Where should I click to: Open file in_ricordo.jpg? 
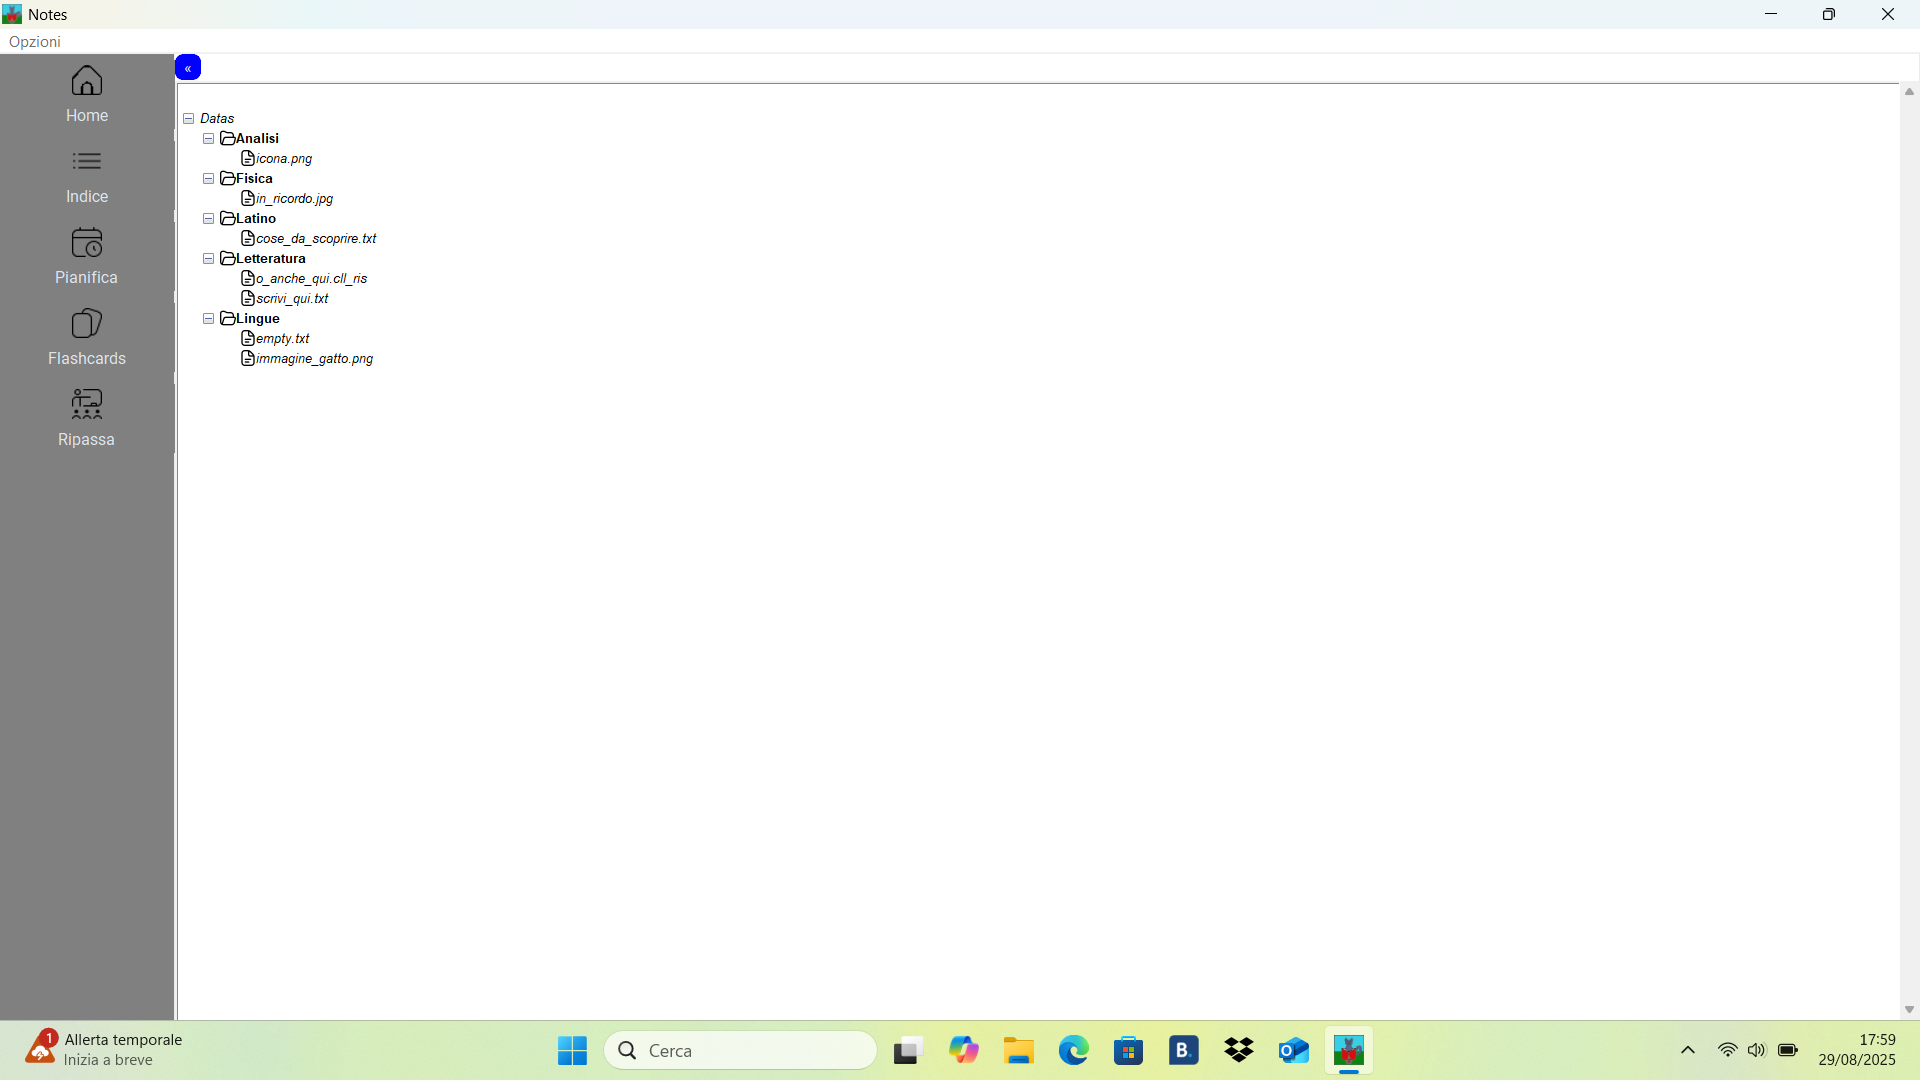click(x=295, y=199)
